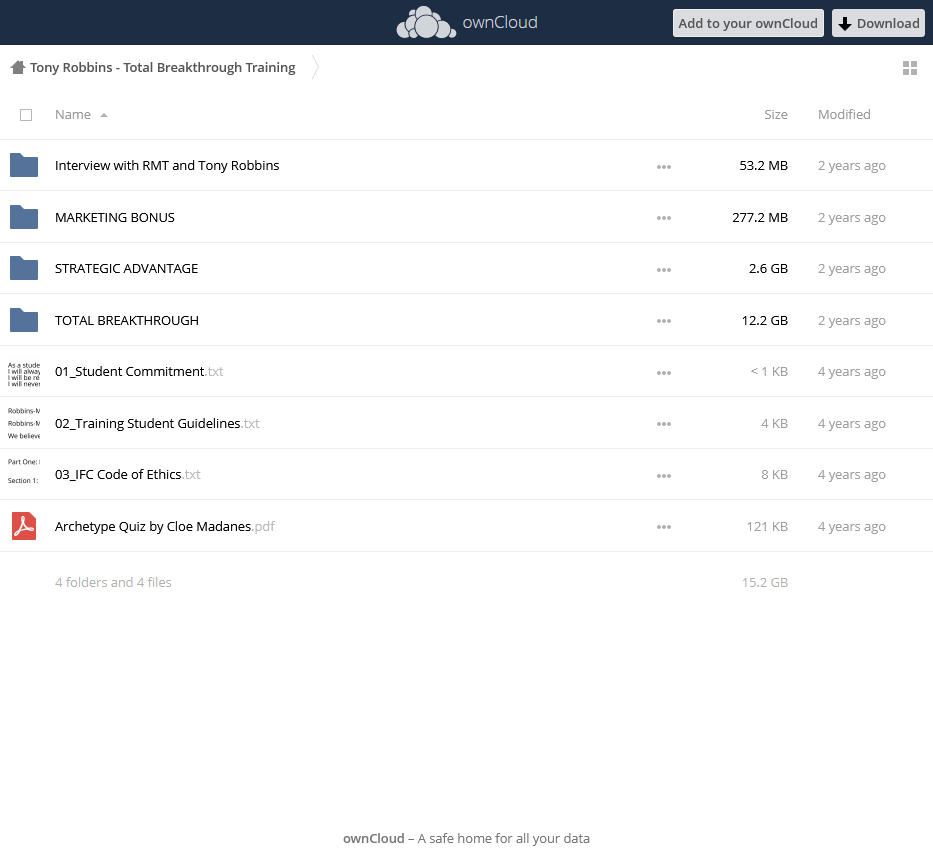
Task: Click Add to your ownCloud button
Action: (x=748, y=23)
